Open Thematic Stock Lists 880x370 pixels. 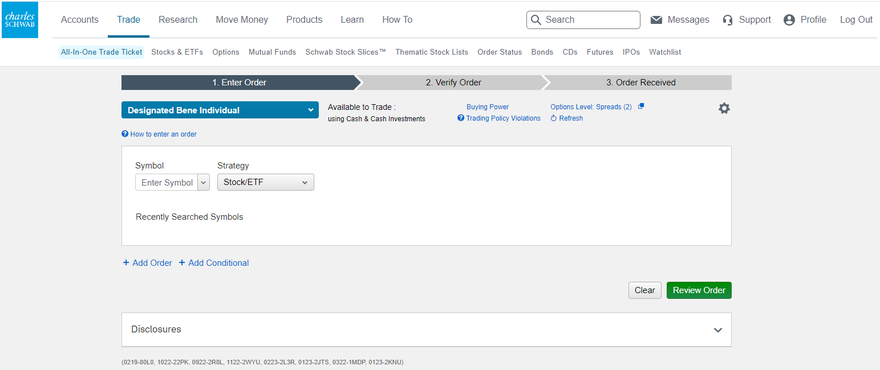[x=432, y=52]
